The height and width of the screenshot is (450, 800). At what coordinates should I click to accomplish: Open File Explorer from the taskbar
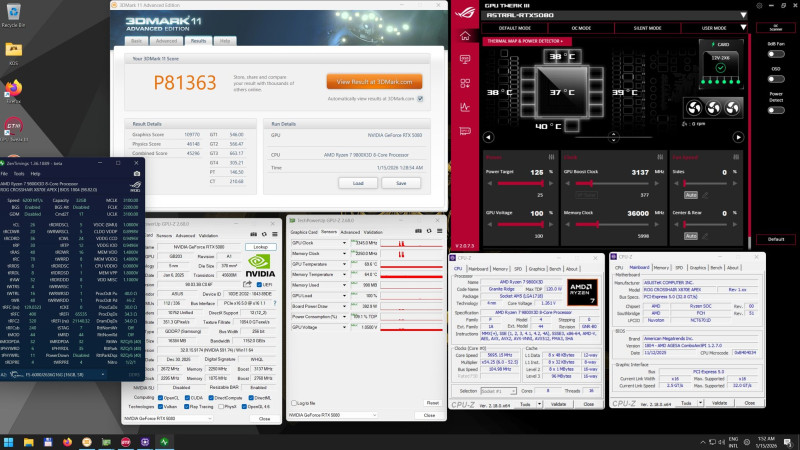(28, 442)
